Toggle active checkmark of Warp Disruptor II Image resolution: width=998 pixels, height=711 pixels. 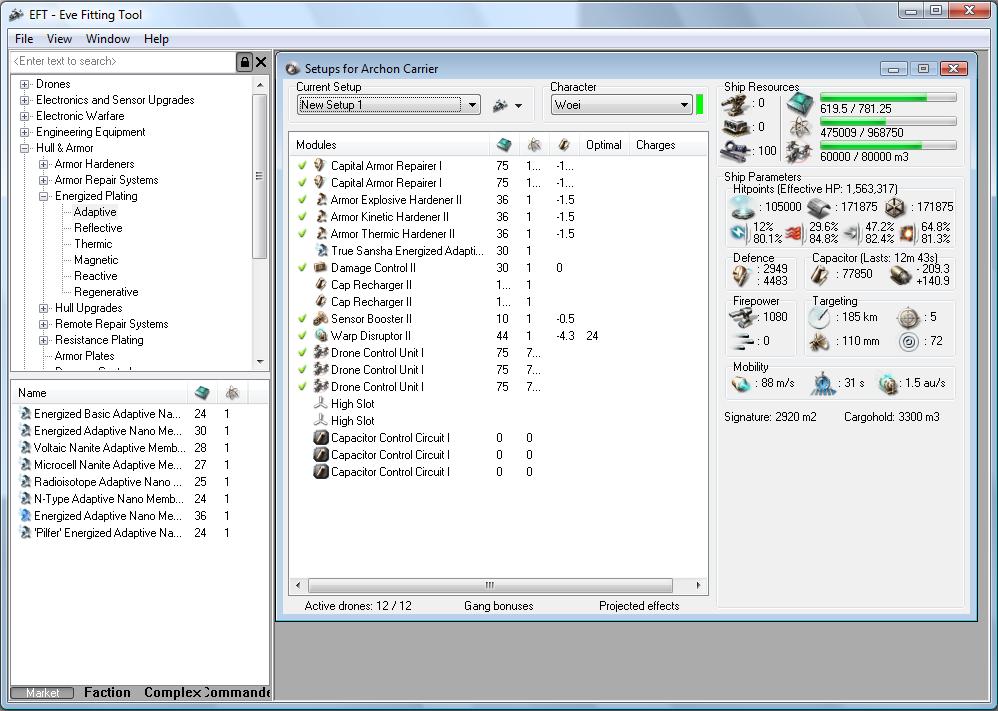(302, 336)
